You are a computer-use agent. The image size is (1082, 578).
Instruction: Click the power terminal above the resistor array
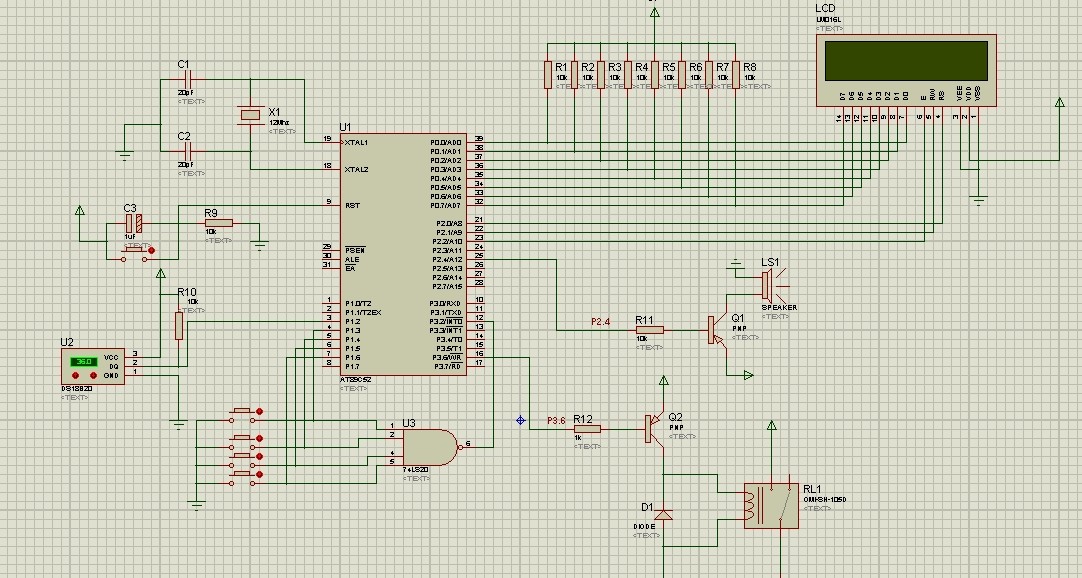(654, 12)
